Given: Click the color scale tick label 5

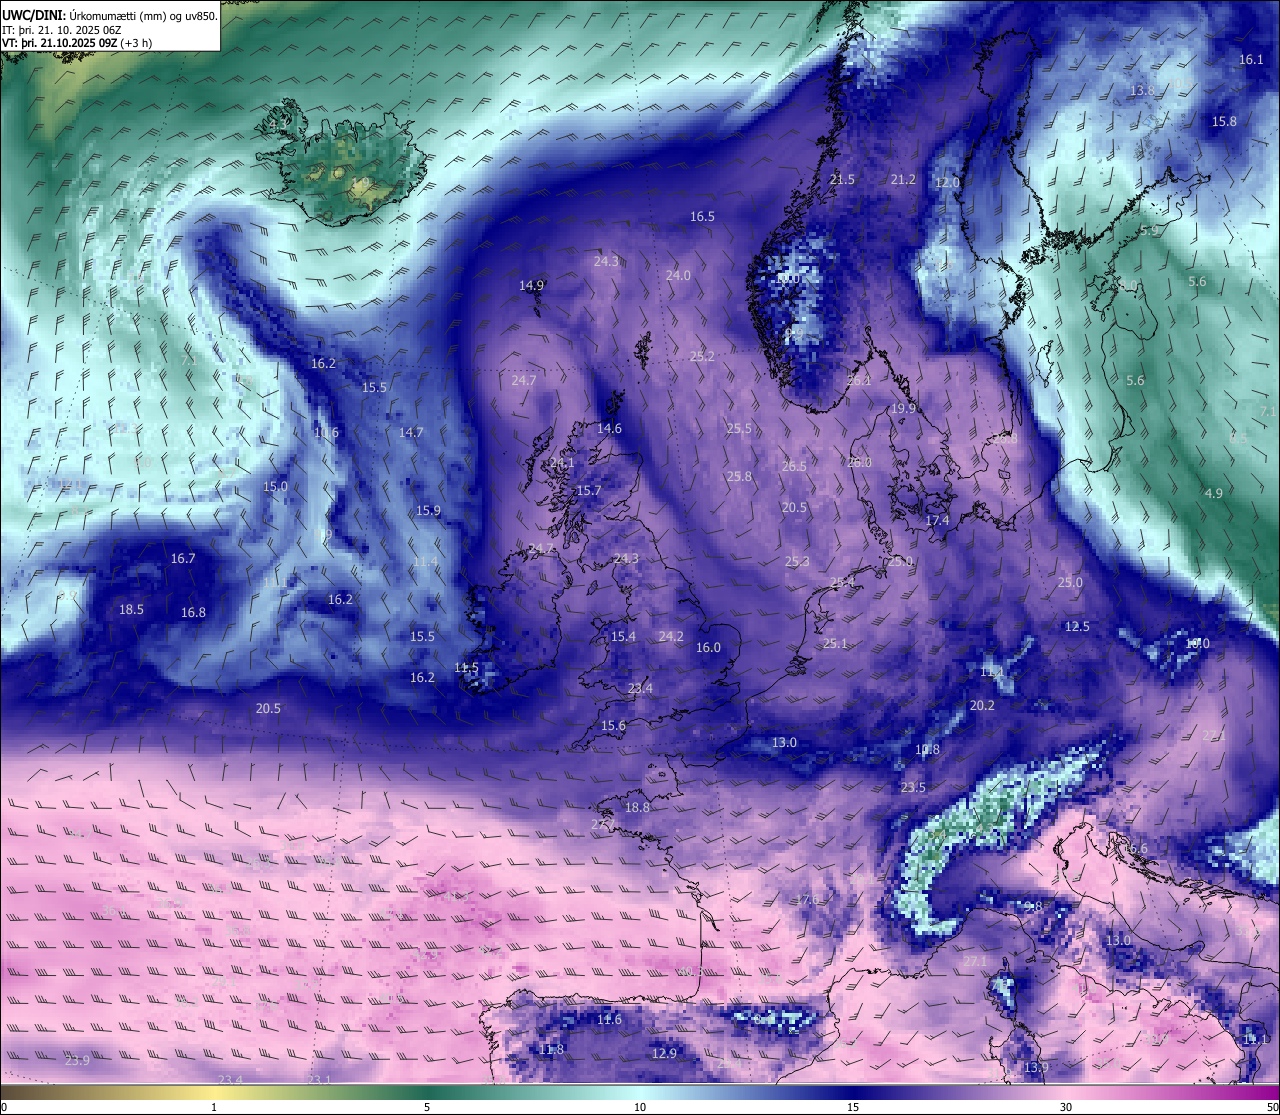Looking at the screenshot, I should pyautogui.click(x=427, y=1107).
